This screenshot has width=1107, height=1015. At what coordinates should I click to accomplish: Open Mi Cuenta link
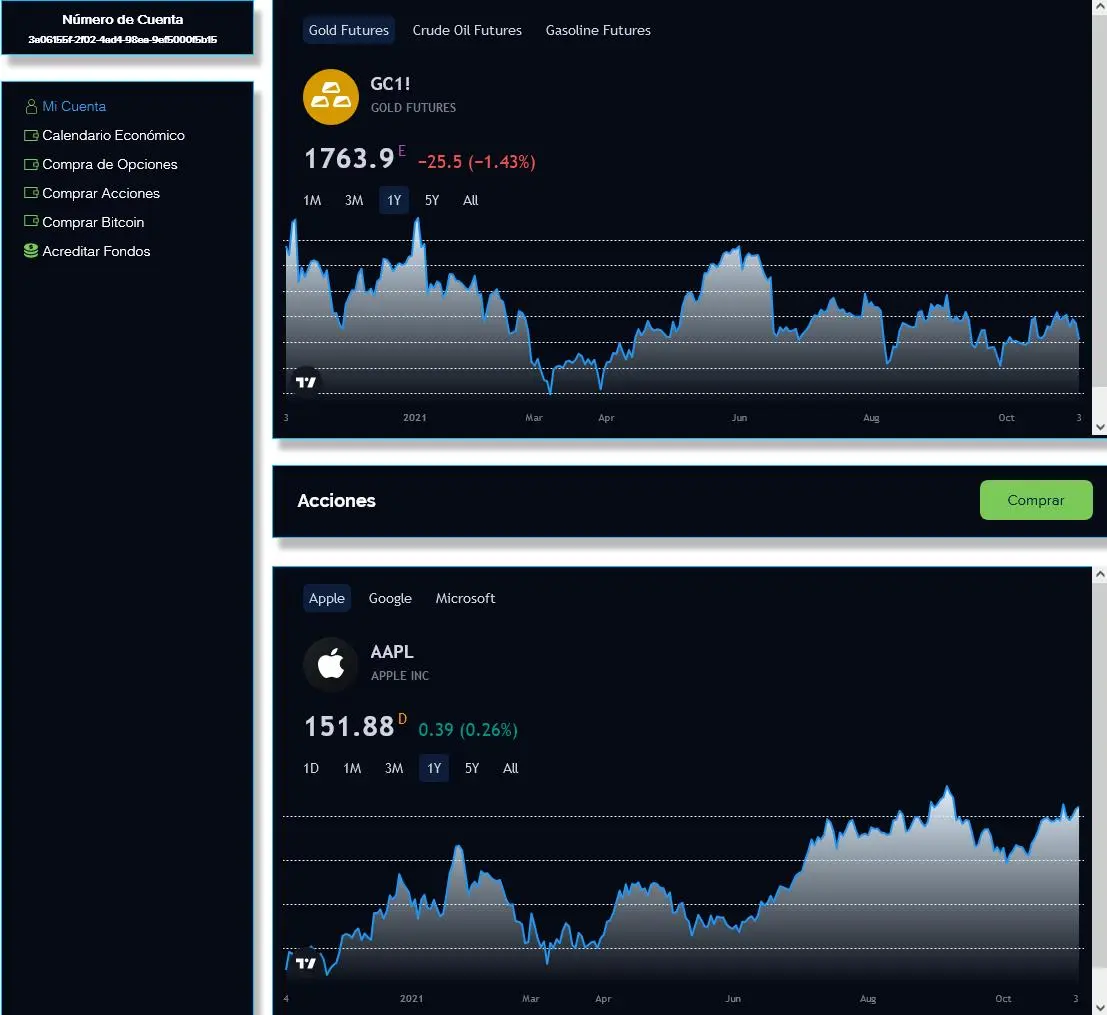click(74, 107)
